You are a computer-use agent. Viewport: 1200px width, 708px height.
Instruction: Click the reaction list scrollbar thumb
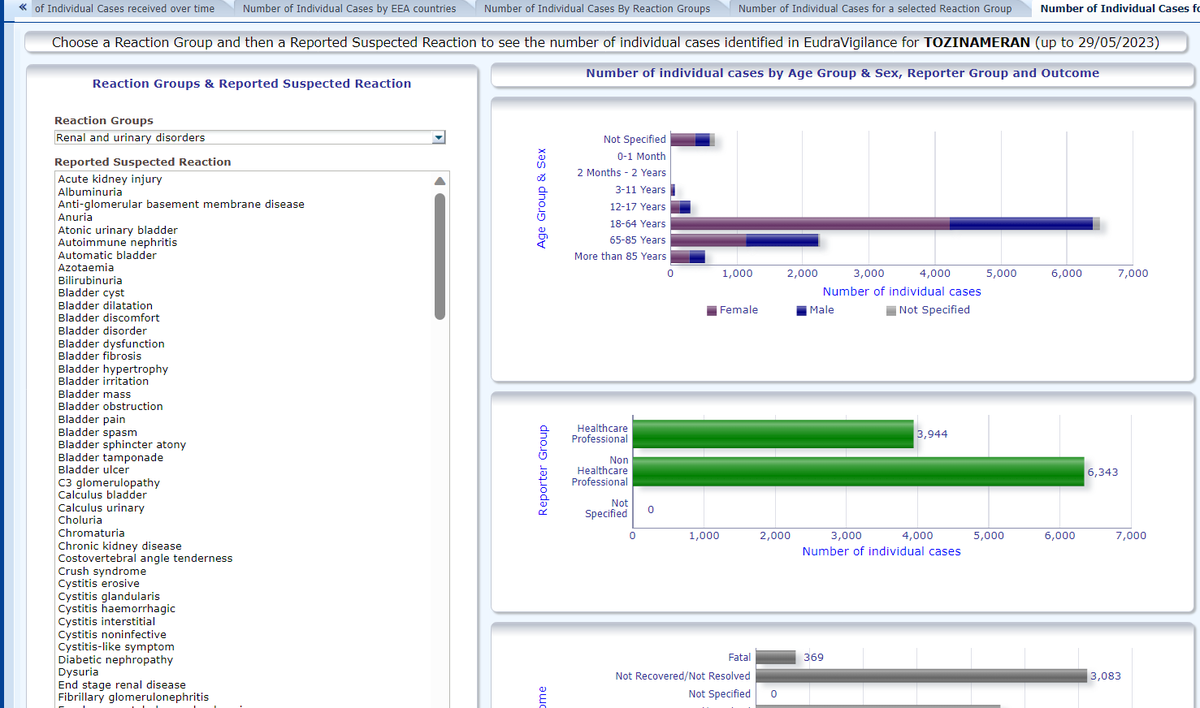438,255
